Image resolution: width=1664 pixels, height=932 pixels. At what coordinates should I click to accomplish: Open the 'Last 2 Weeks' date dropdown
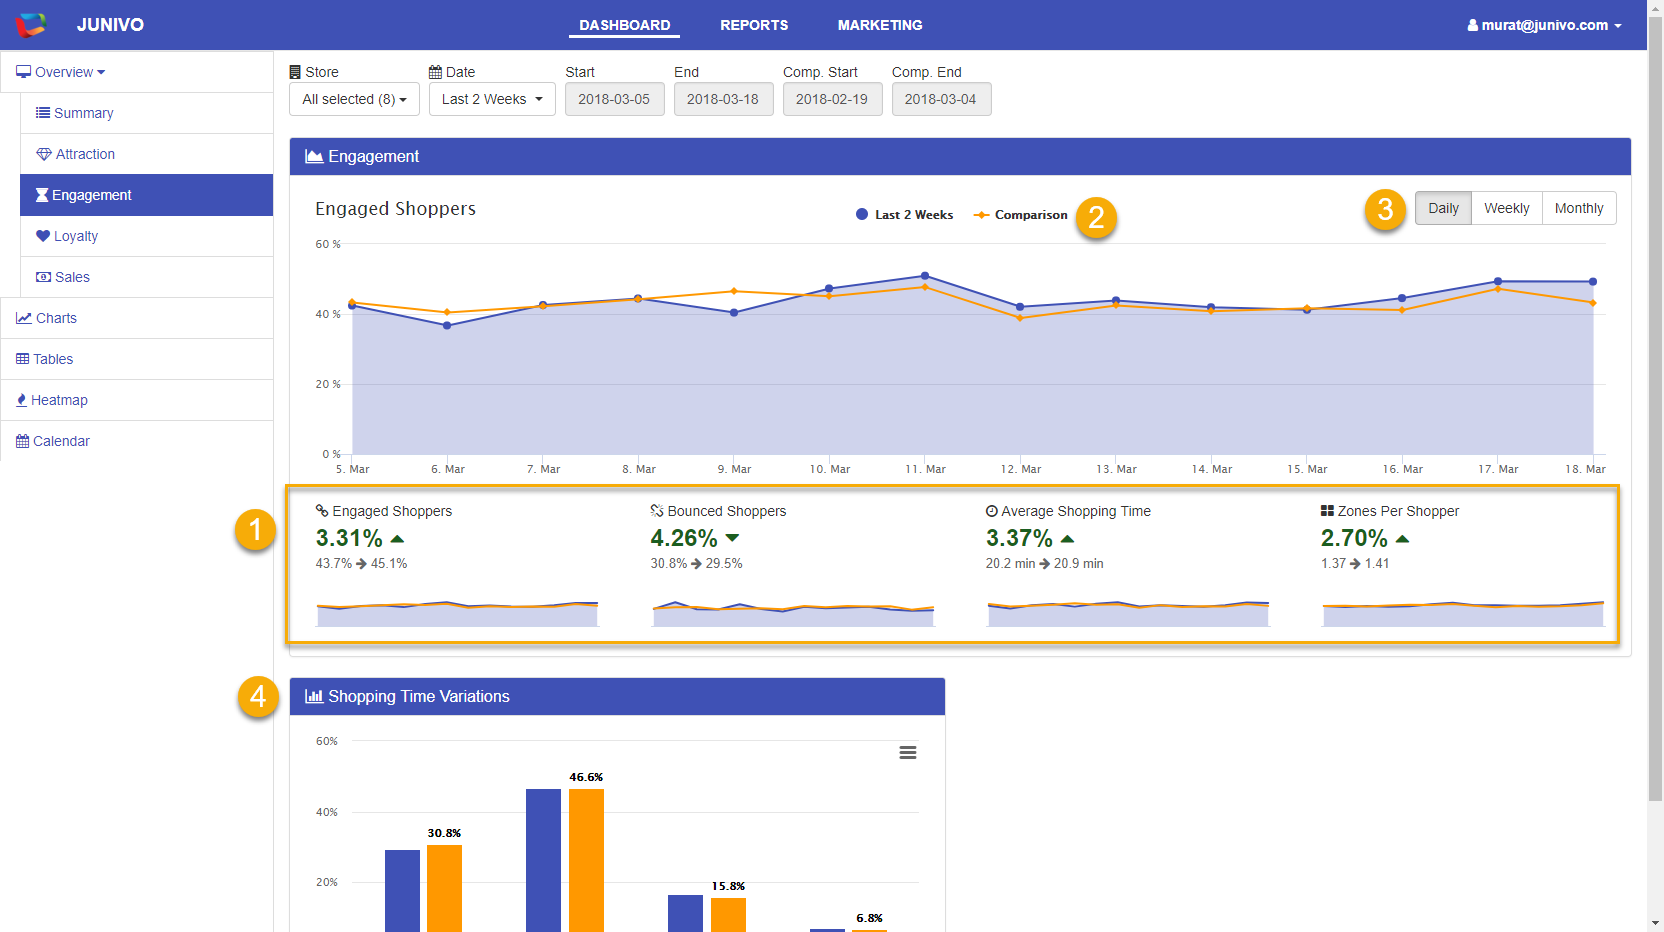(x=492, y=99)
